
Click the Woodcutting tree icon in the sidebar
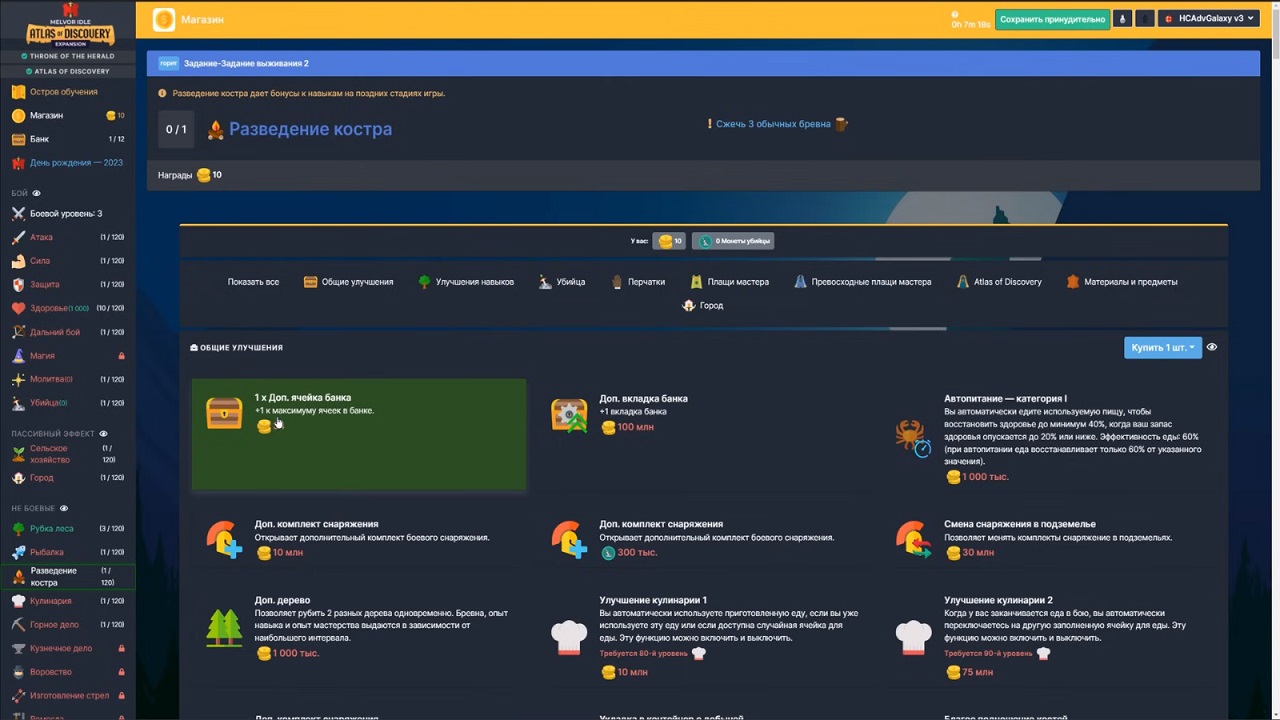[18, 528]
